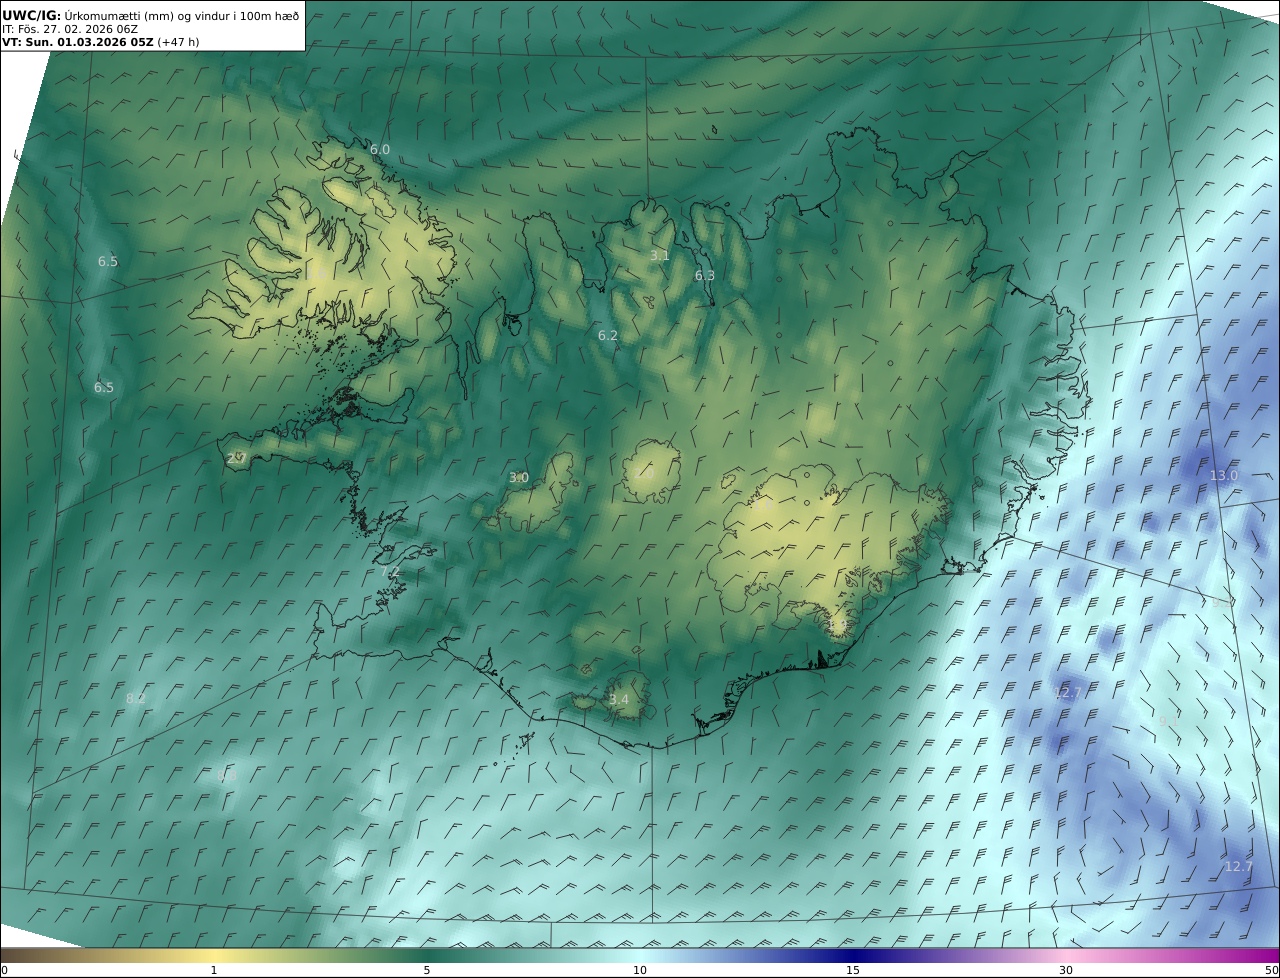The image size is (1280, 978).
Task: Click the 'UWC/IG' bold title text
Action: (x=31, y=15)
